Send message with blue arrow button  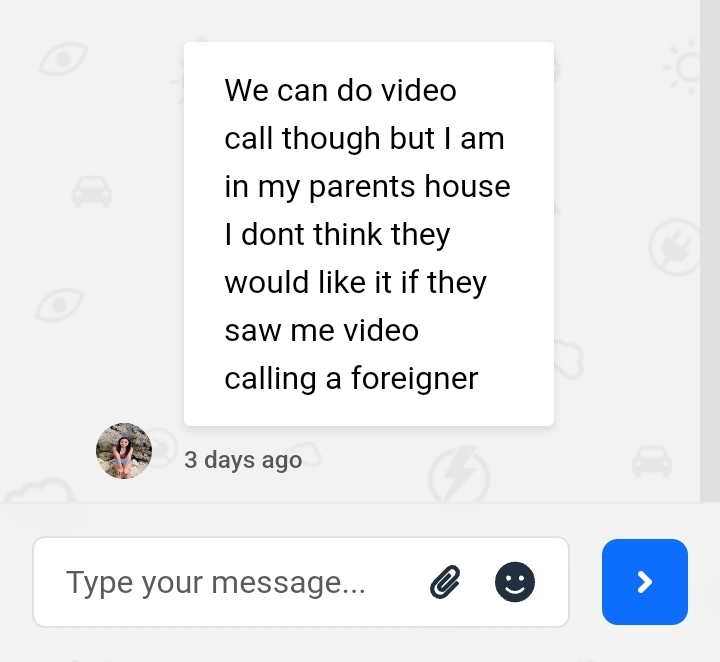click(645, 582)
